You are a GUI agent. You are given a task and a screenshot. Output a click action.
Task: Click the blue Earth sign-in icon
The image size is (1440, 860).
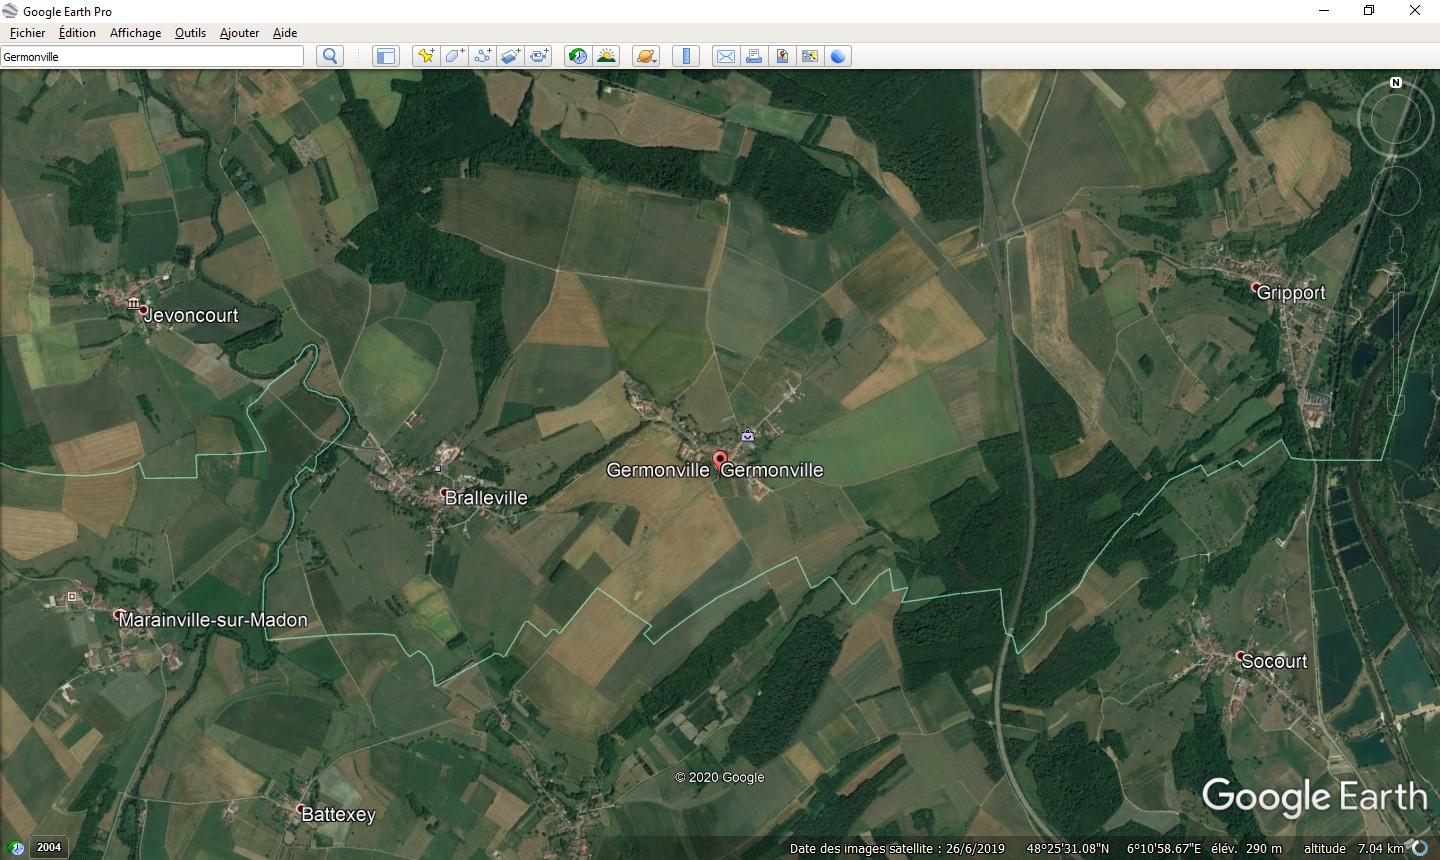(838, 56)
